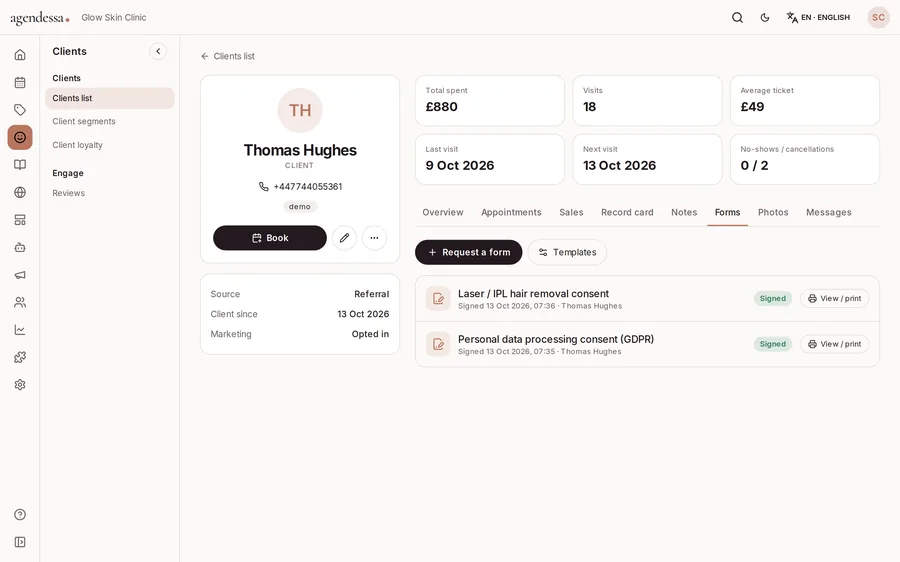
Task: Open the settings gear in sidebar
Action: [x=20, y=385]
